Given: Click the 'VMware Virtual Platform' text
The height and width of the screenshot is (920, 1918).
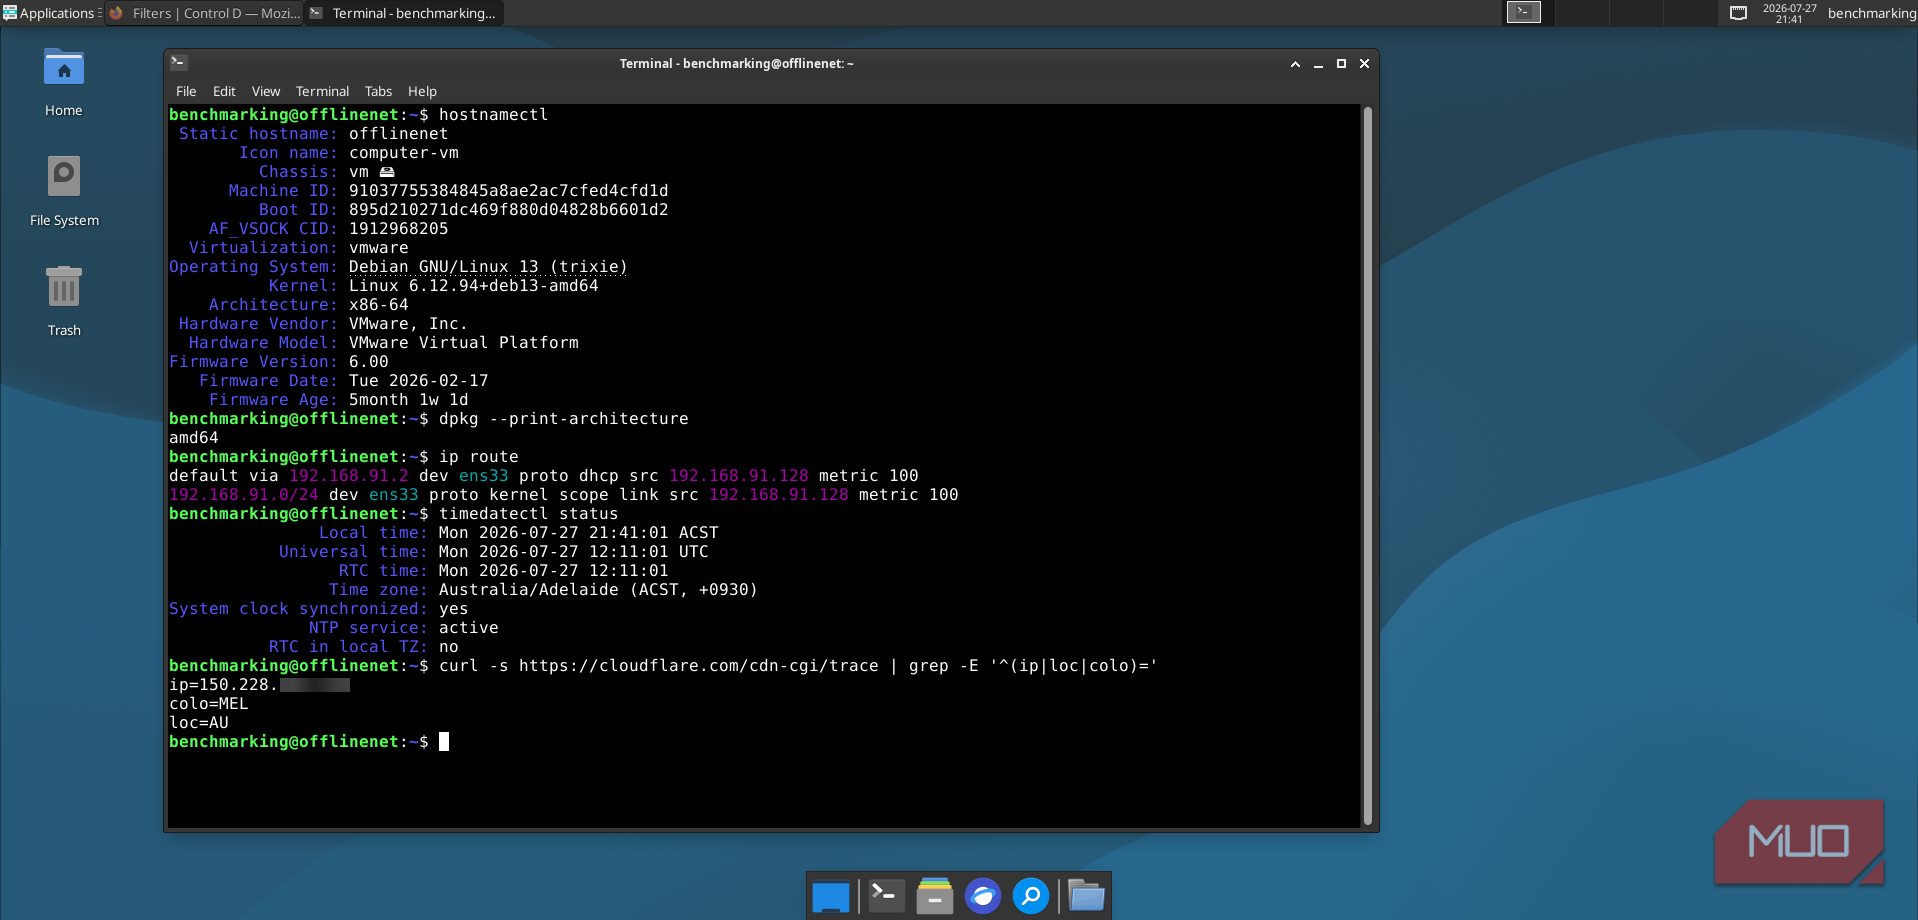Looking at the screenshot, I should [x=463, y=343].
